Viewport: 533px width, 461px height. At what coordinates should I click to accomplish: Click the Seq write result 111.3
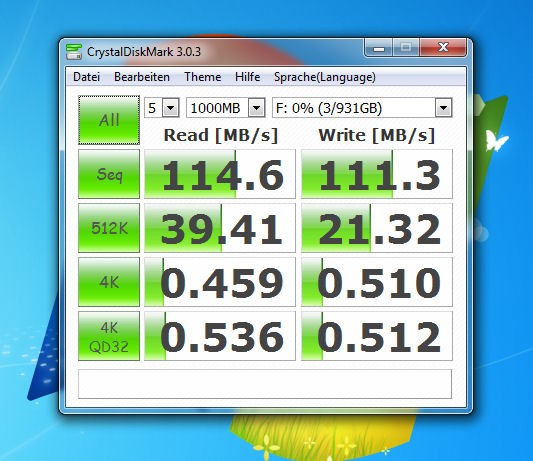tap(377, 174)
